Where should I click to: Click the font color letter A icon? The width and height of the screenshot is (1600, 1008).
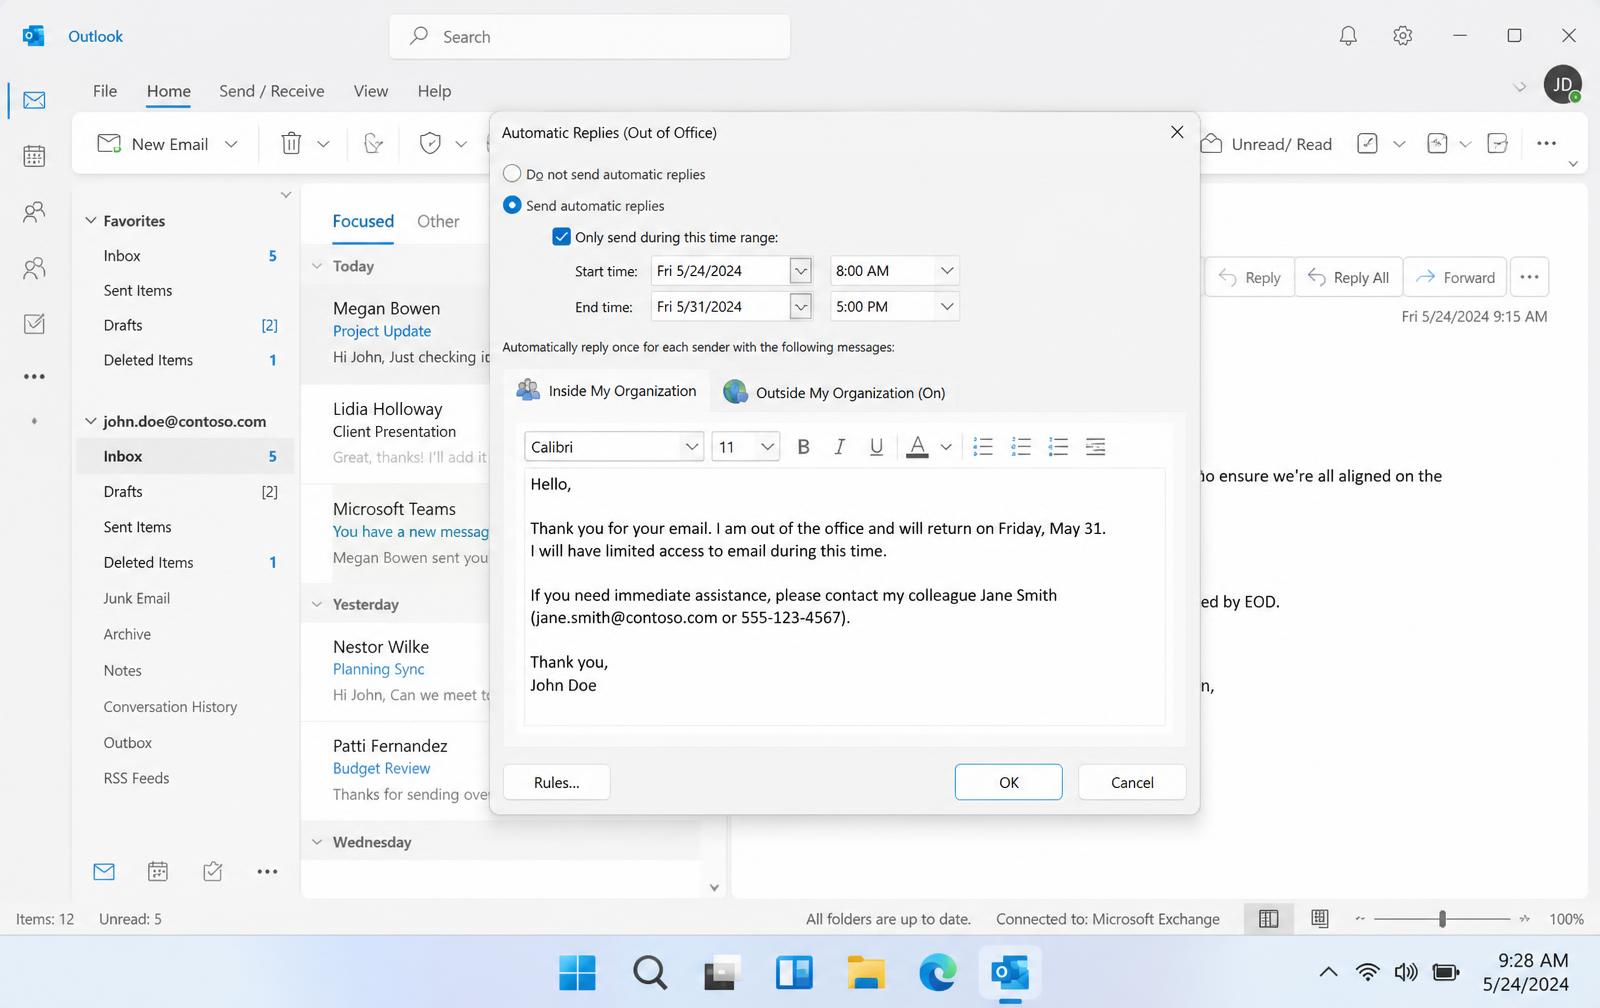[917, 447]
